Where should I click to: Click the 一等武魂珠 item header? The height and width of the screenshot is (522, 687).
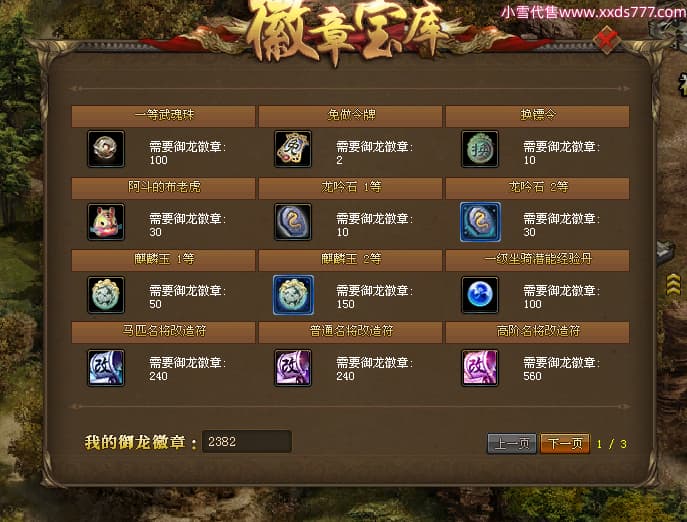click(163, 116)
